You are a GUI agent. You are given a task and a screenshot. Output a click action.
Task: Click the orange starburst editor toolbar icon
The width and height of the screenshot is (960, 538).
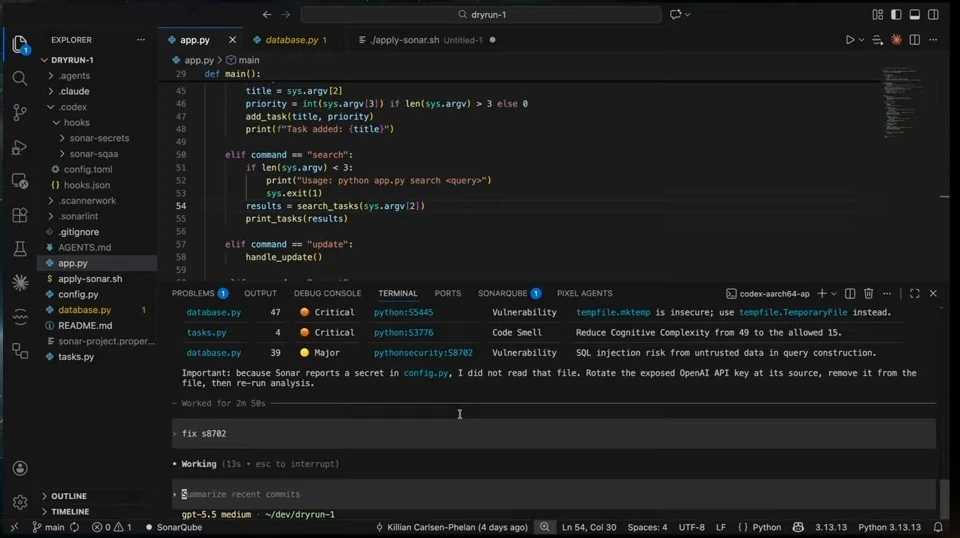(x=896, y=40)
